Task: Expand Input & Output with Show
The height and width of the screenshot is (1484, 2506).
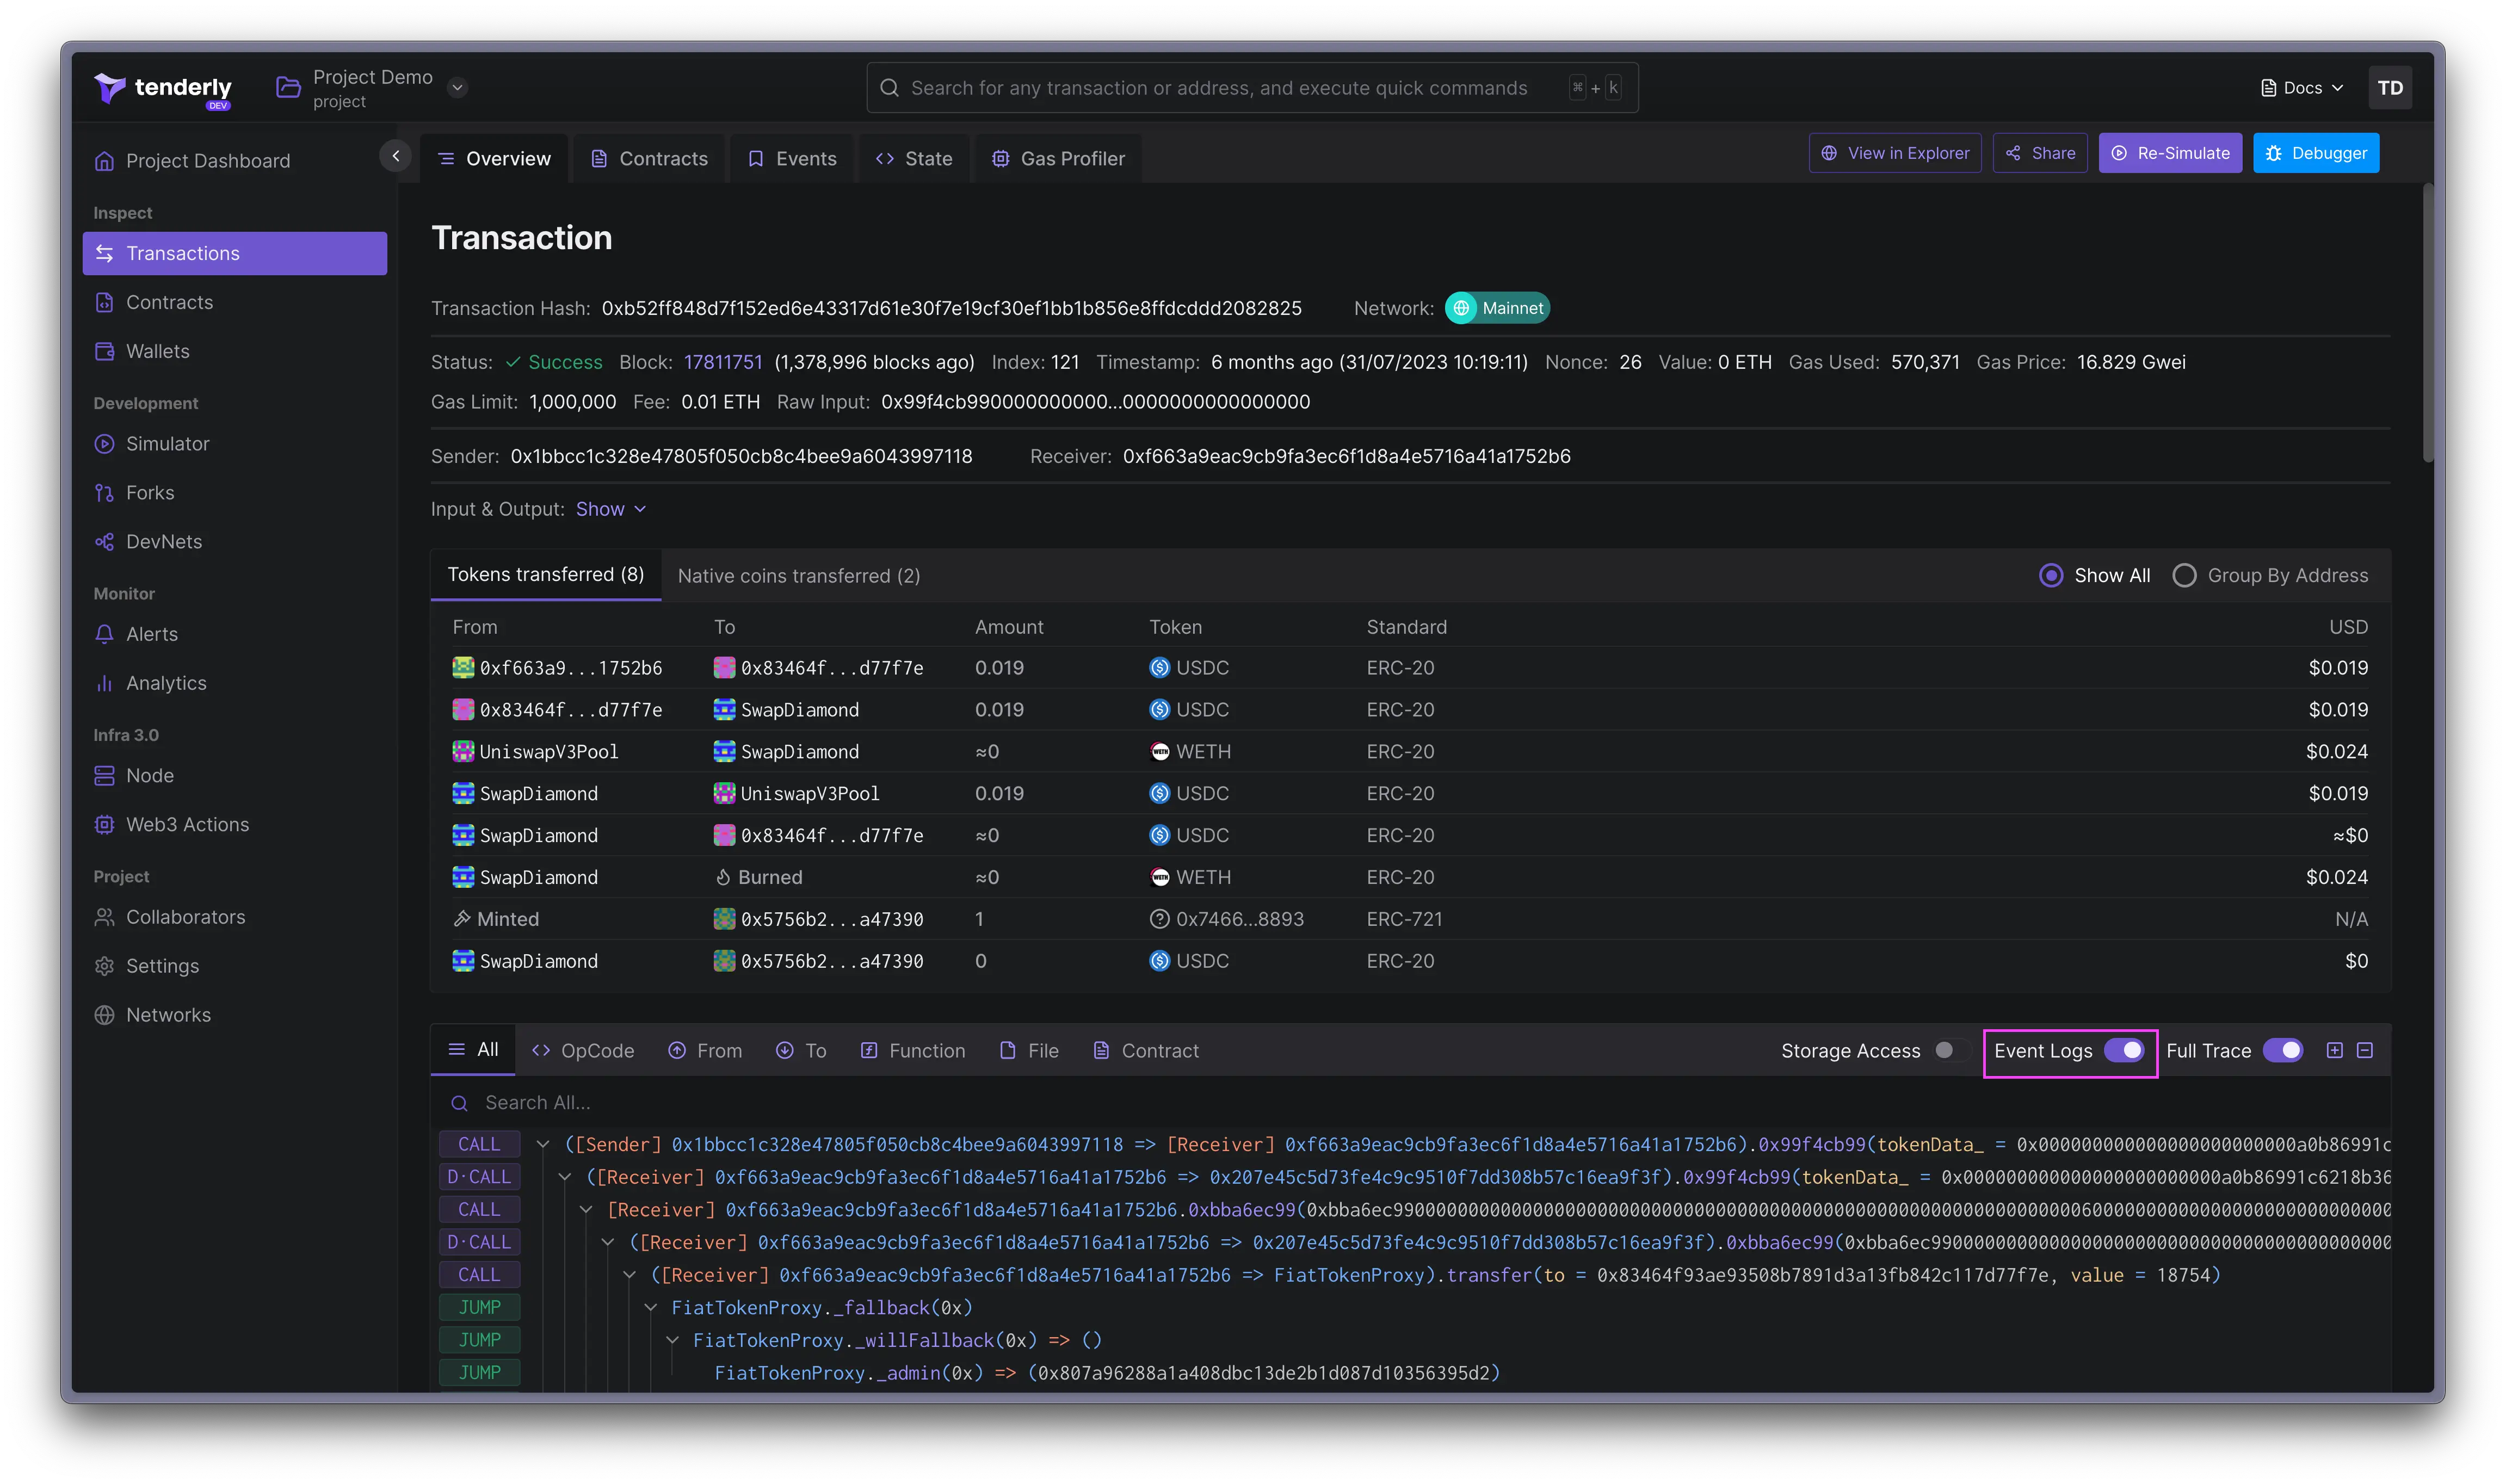Action: click(x=611, y=509)
